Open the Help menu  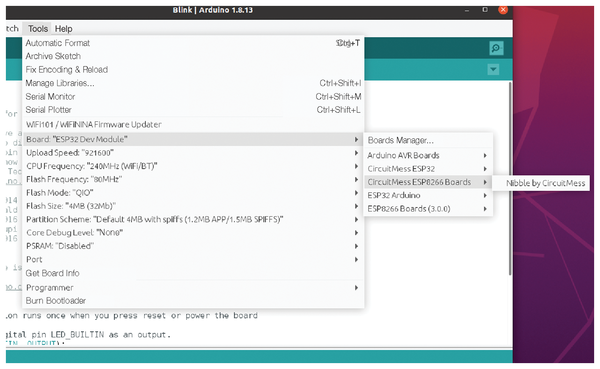tap(64, 29)
